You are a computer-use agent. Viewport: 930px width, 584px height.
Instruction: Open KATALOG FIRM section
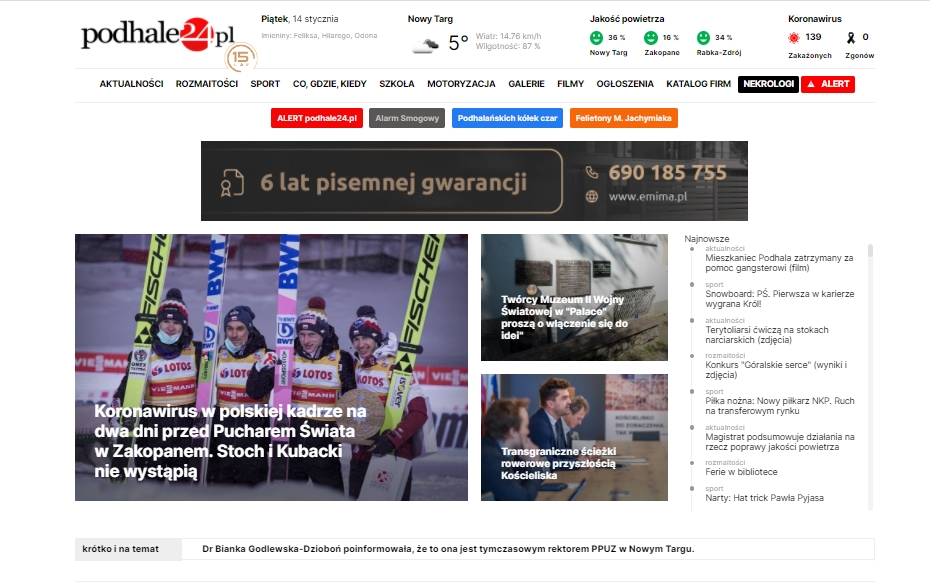(698, 84)
